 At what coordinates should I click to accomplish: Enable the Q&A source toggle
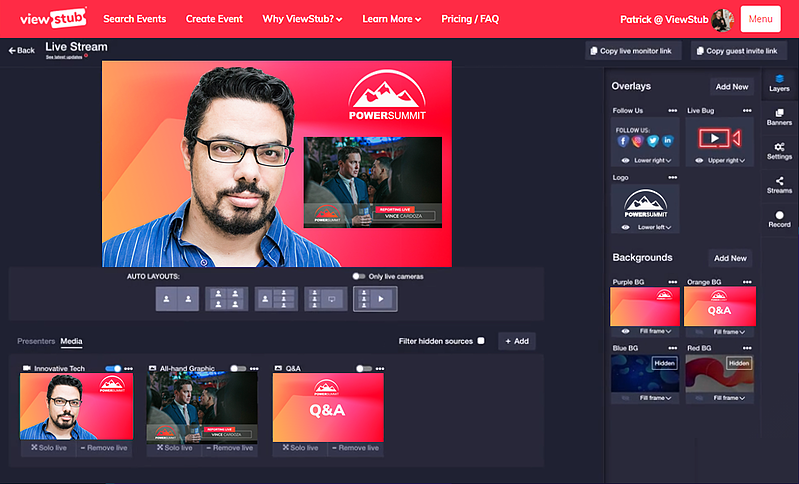pyautogui.click(x=364, y=368)
